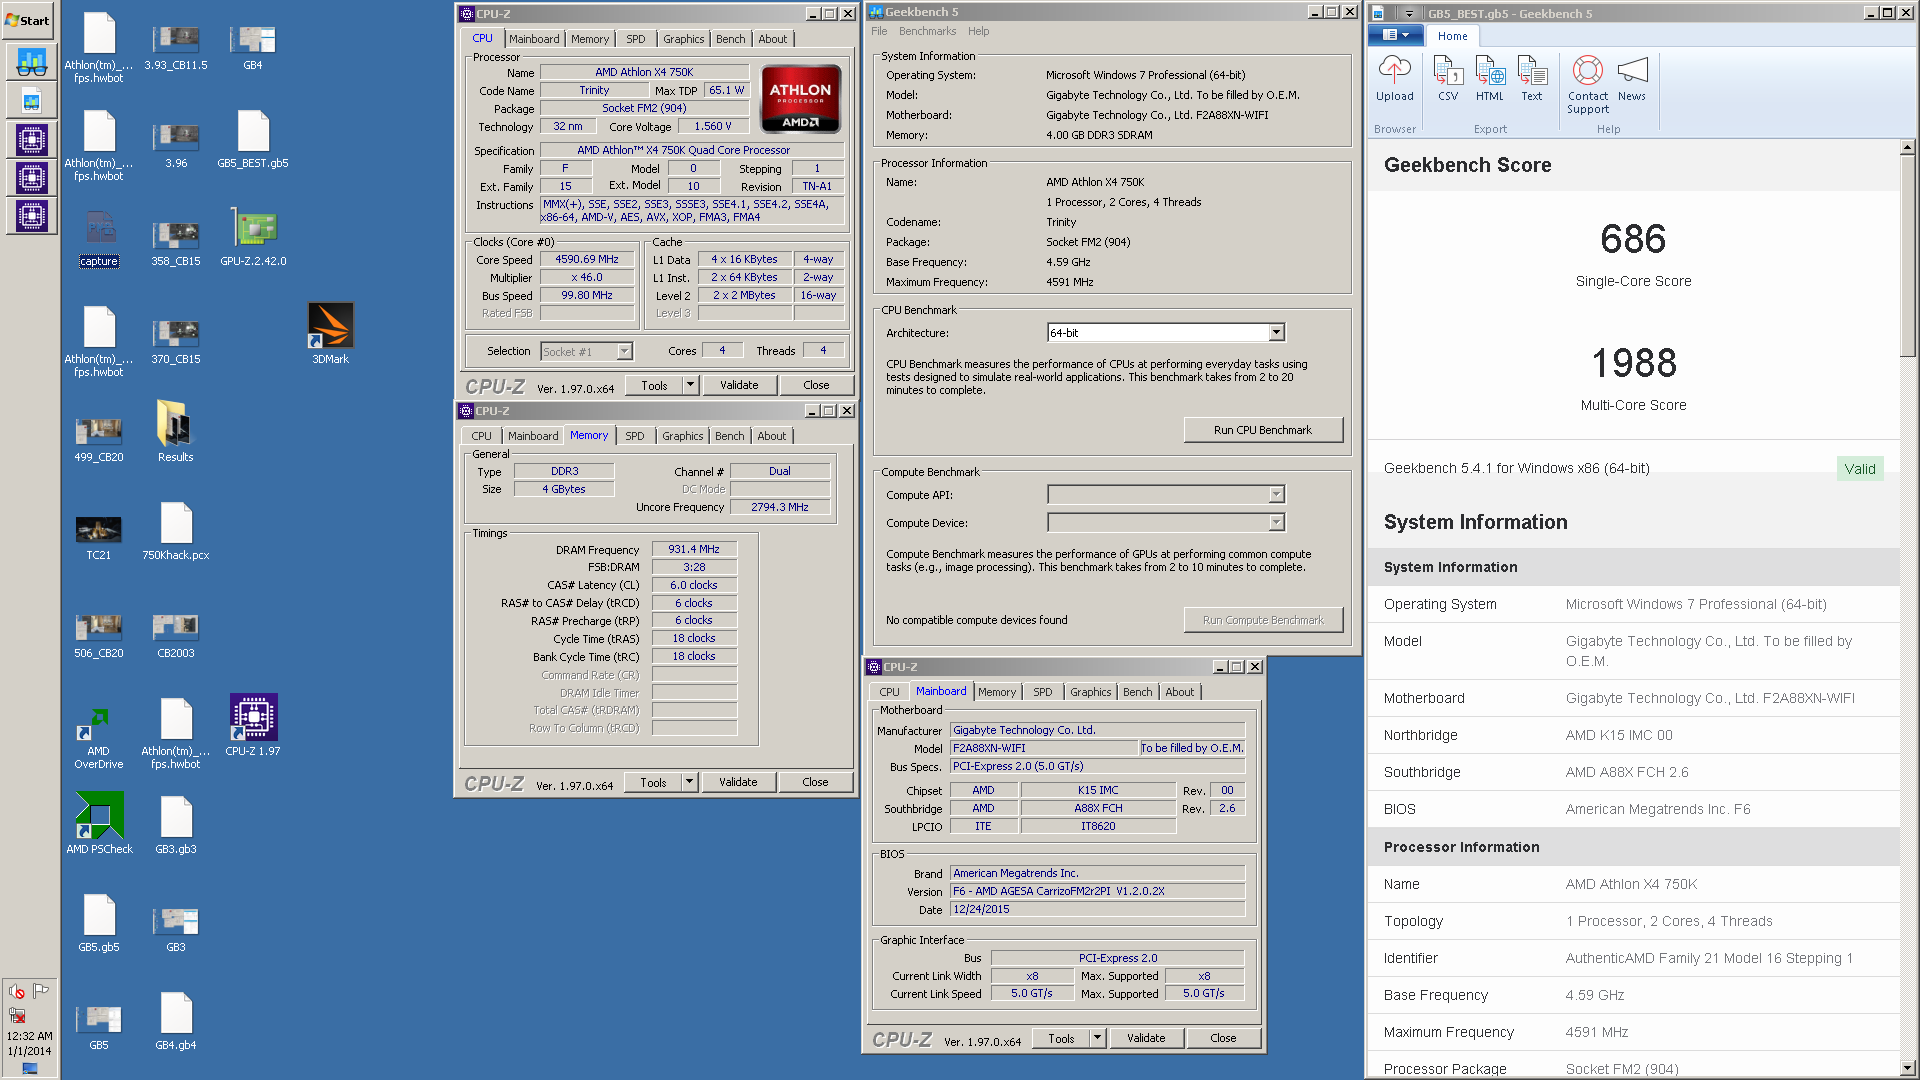Open Geekbench results application menu button
Screen dimensions: 1920x1080
[x=1395, y=35]
